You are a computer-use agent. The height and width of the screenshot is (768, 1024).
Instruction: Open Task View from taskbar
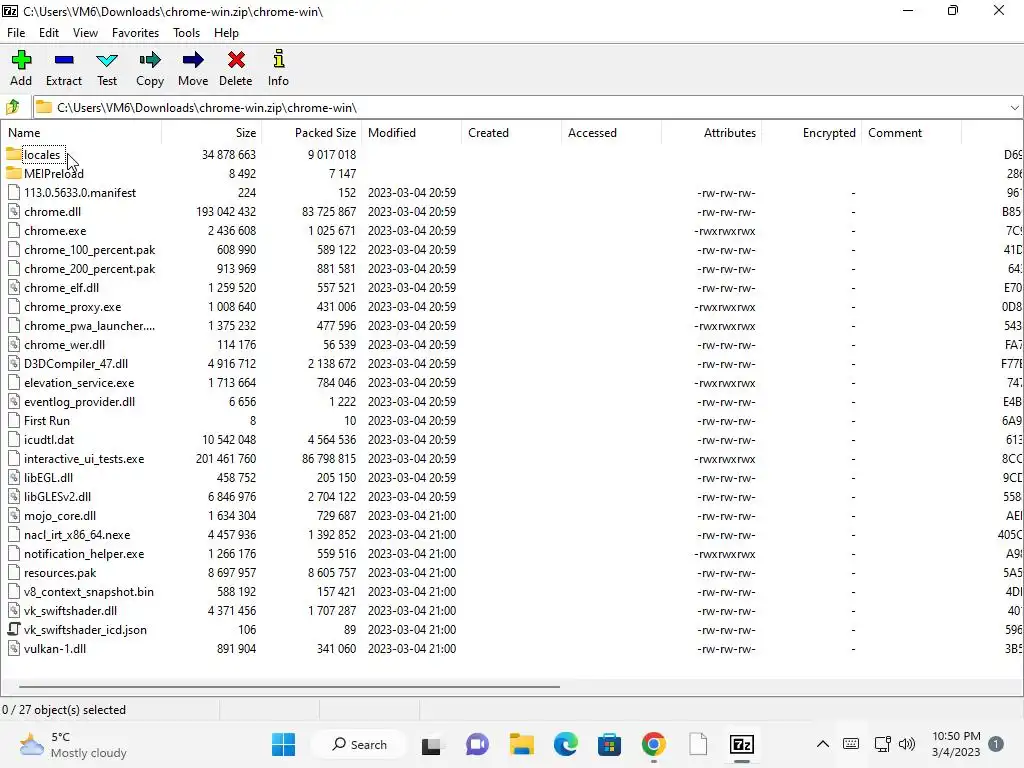(431, 744)
